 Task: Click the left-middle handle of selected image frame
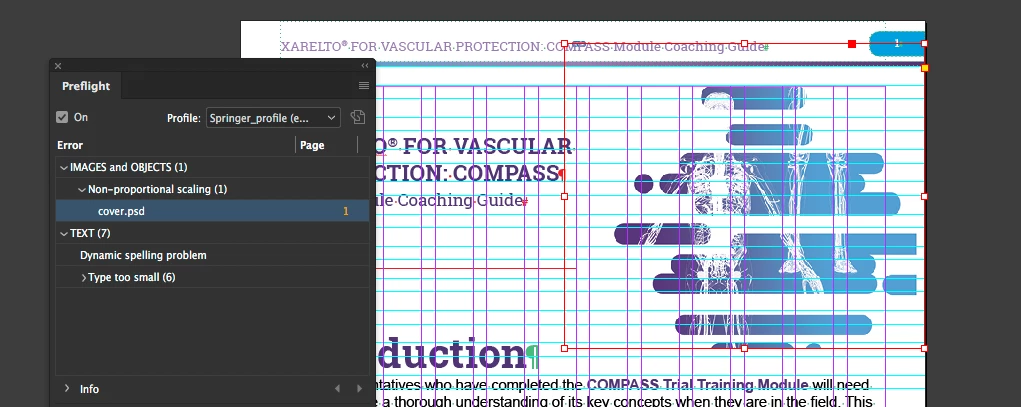click(x=565, y=196)
